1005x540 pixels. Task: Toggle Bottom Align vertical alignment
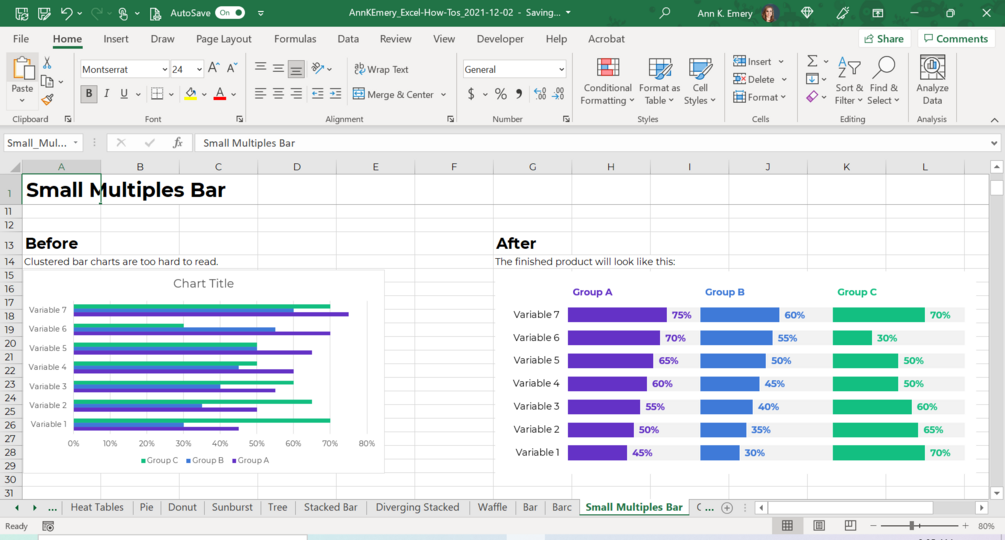pos(295,69)
